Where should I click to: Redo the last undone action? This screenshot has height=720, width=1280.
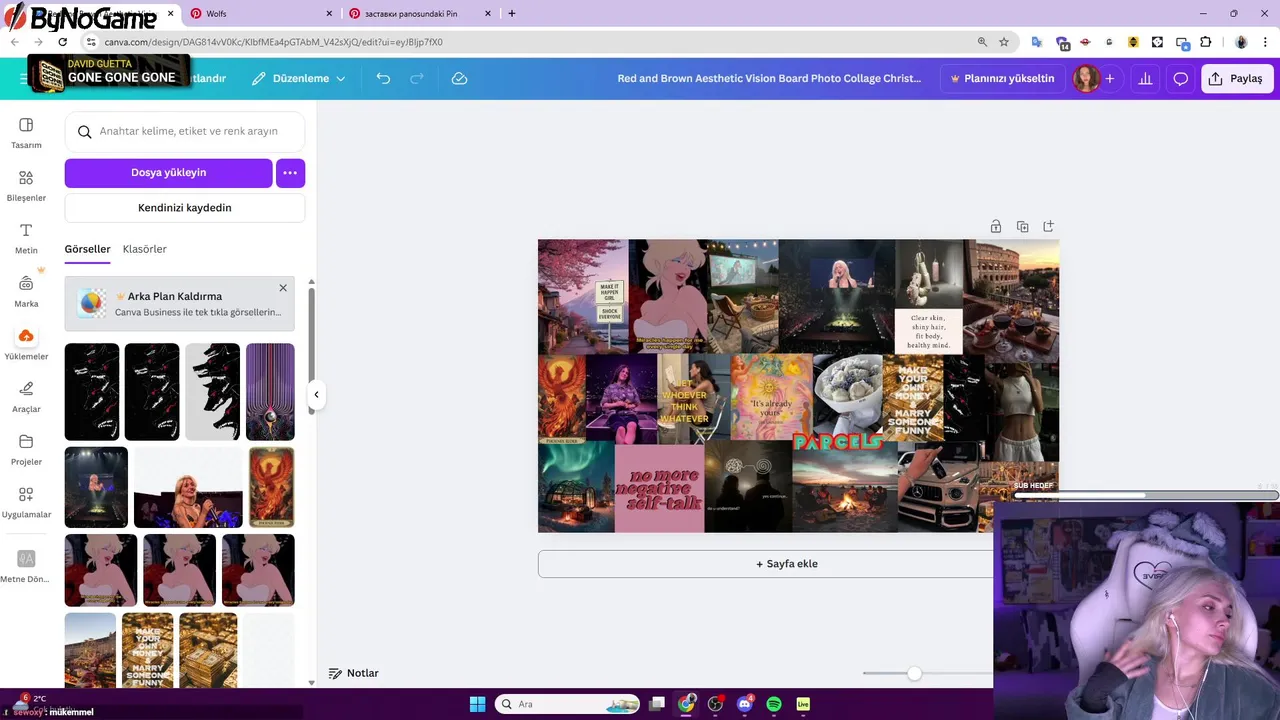click(417, 78)
